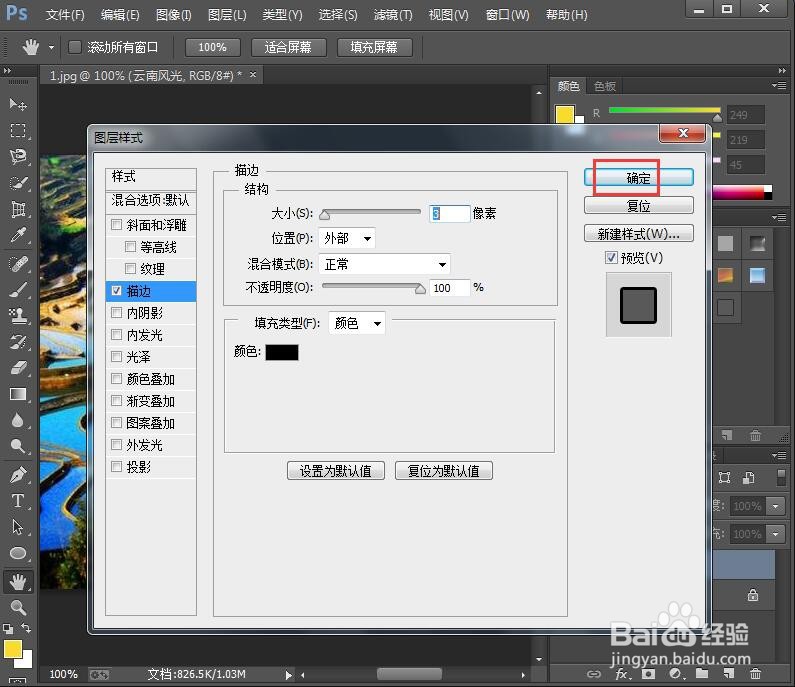Expand the layer opacity dropdown arrow
The image size is (795, 687).
(x=776, y=506)
